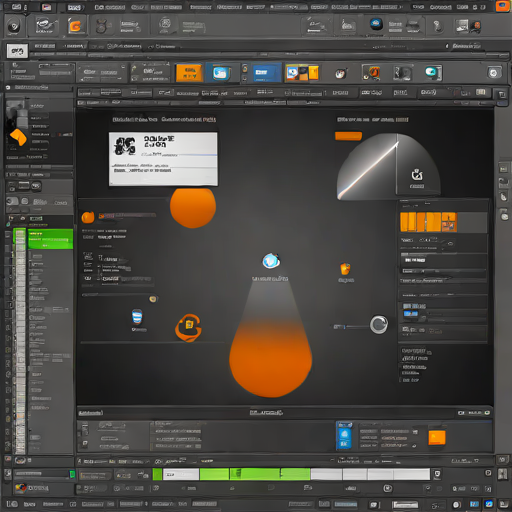Click the teal camera icon in tool strip
512x512 pixels.
433,72
